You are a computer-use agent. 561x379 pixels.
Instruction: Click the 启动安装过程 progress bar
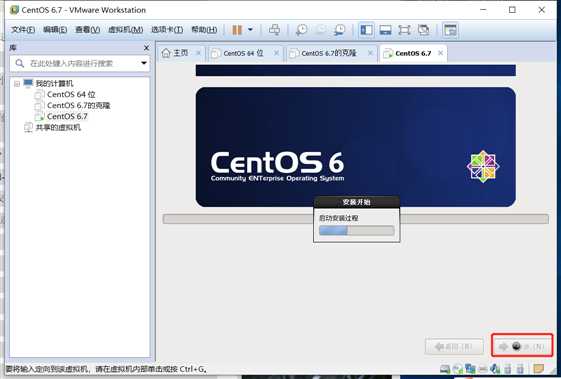pos(357,231)
